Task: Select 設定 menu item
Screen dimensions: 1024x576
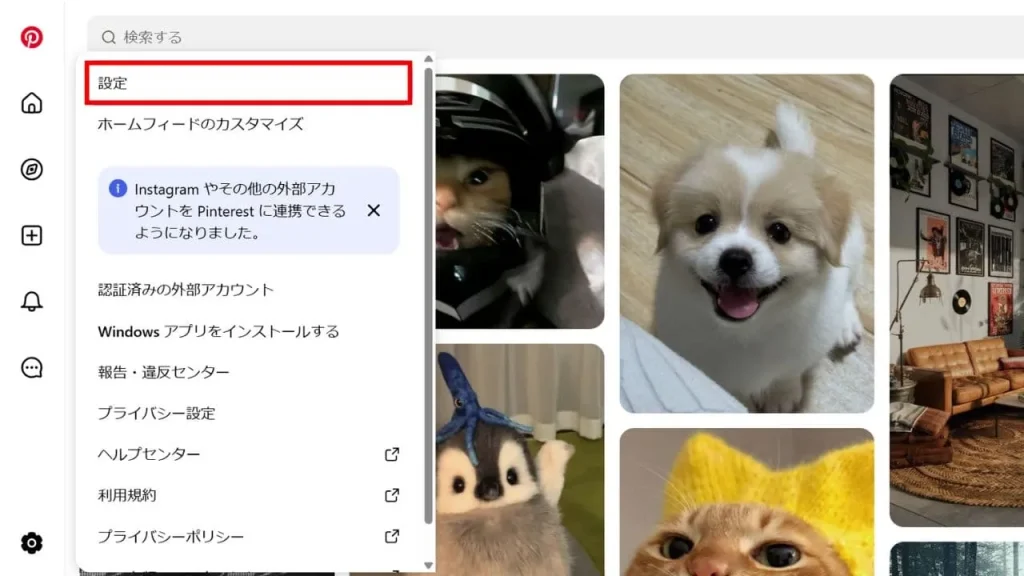Action: click(x=248, y=83)
